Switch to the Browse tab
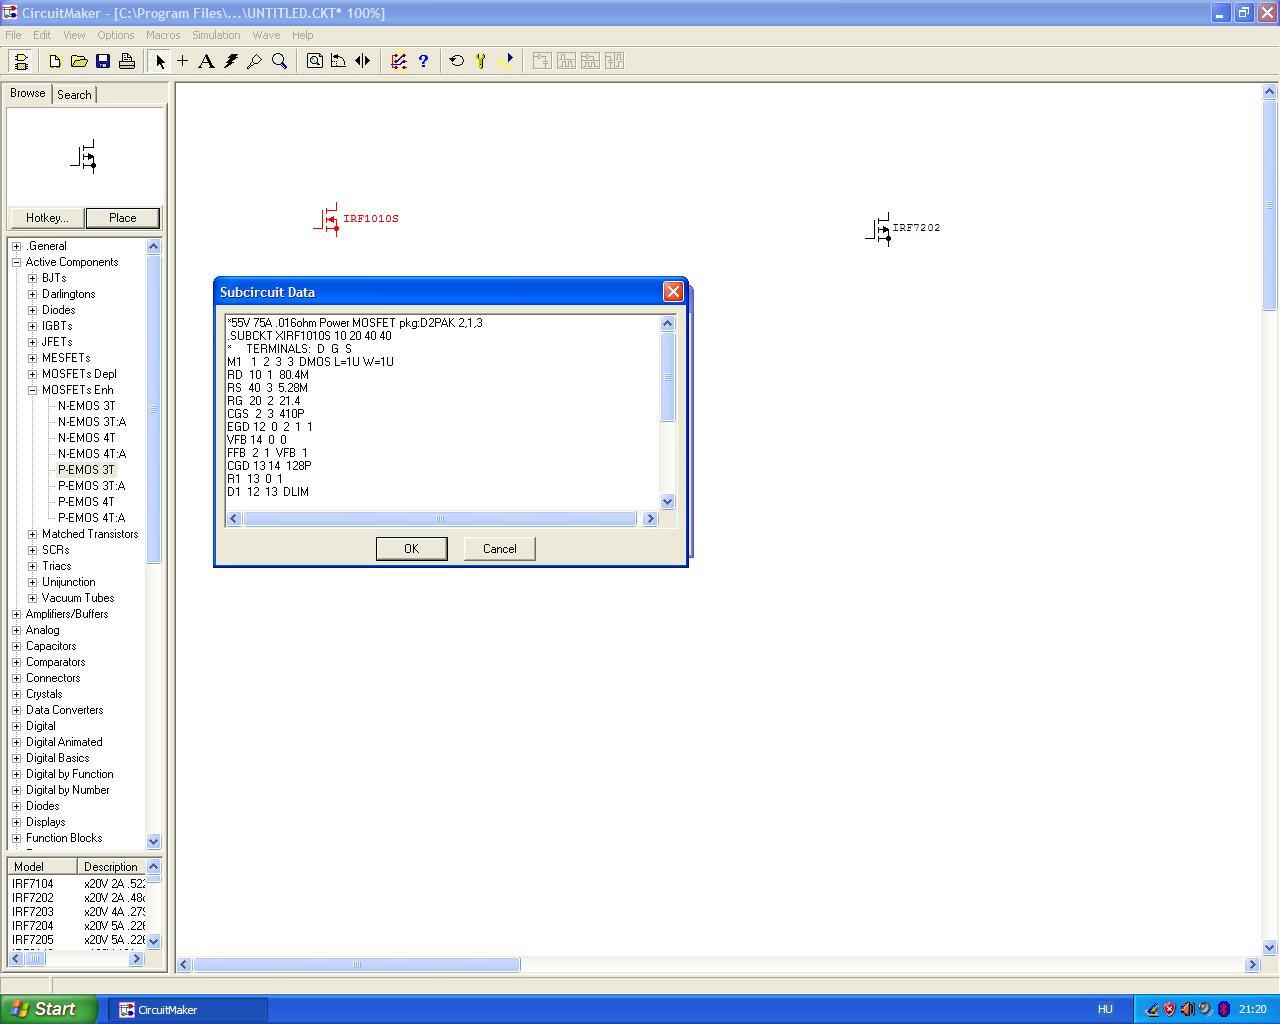 pos(28,93)
